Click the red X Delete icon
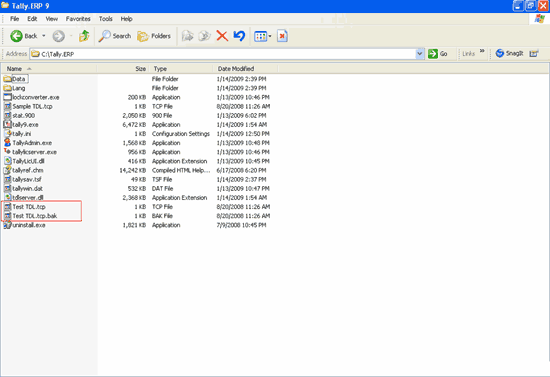Viewport: 550px width, 377px height. tap(222, 36)
